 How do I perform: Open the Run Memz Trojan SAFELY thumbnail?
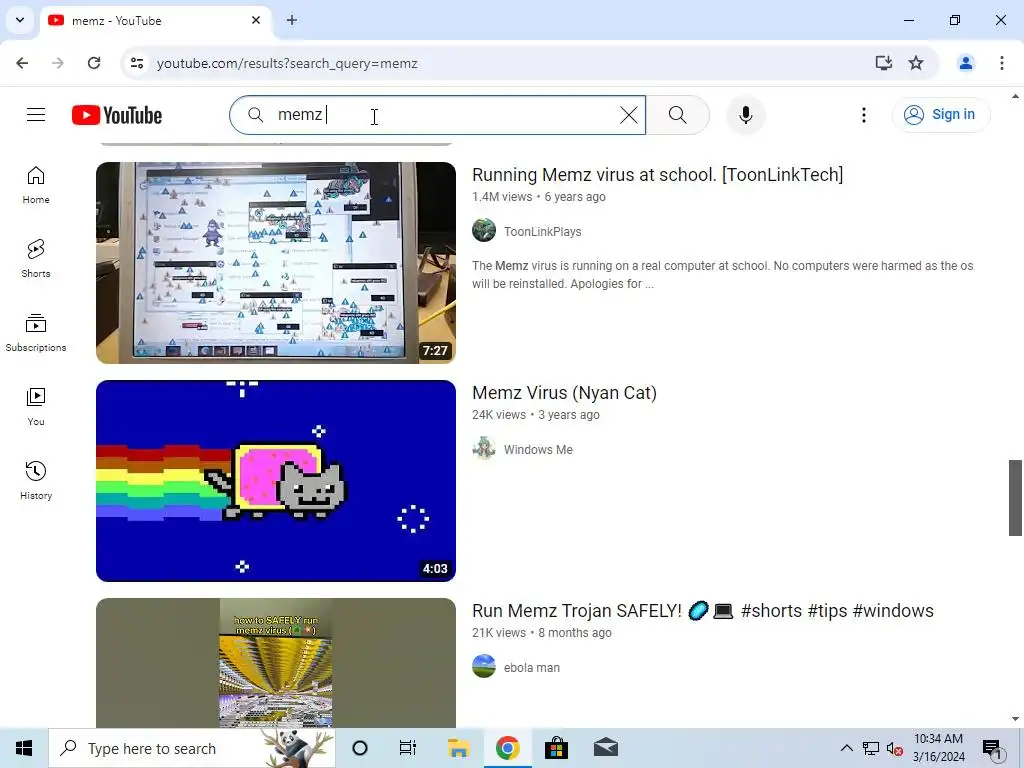tap(276, 663)
